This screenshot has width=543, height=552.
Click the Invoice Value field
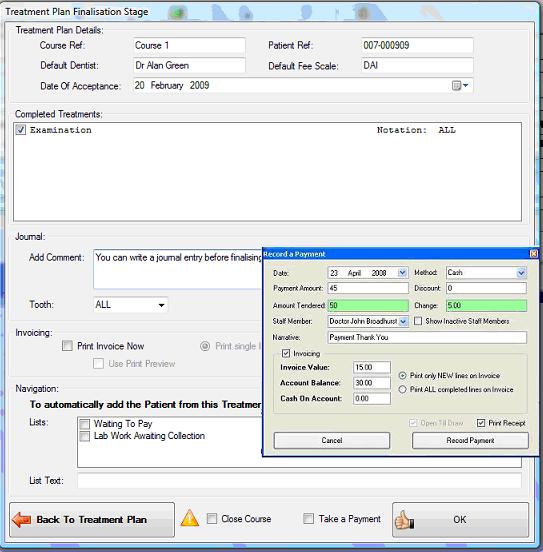[x=372, y=367]
